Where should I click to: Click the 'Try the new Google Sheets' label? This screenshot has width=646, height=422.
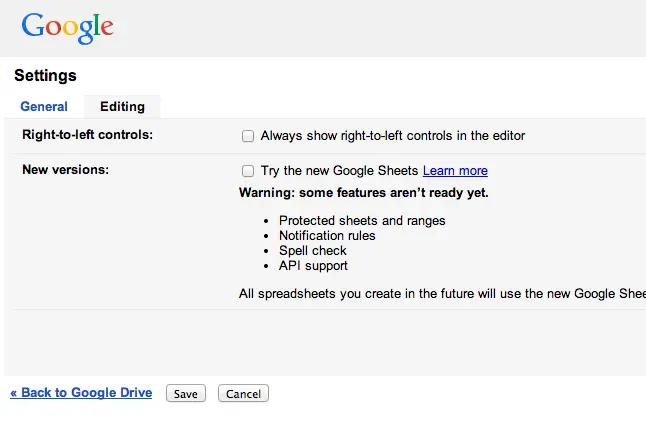point(339,171)
